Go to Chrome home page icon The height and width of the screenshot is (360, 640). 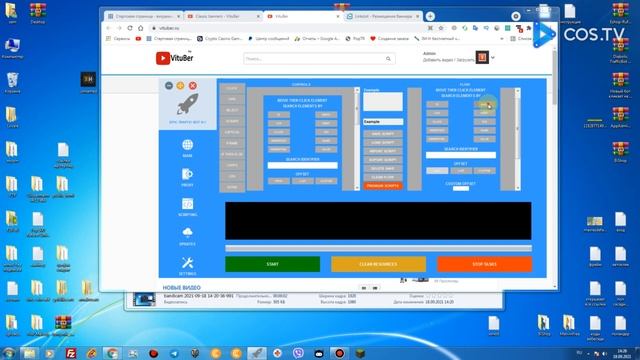point(141,28)
